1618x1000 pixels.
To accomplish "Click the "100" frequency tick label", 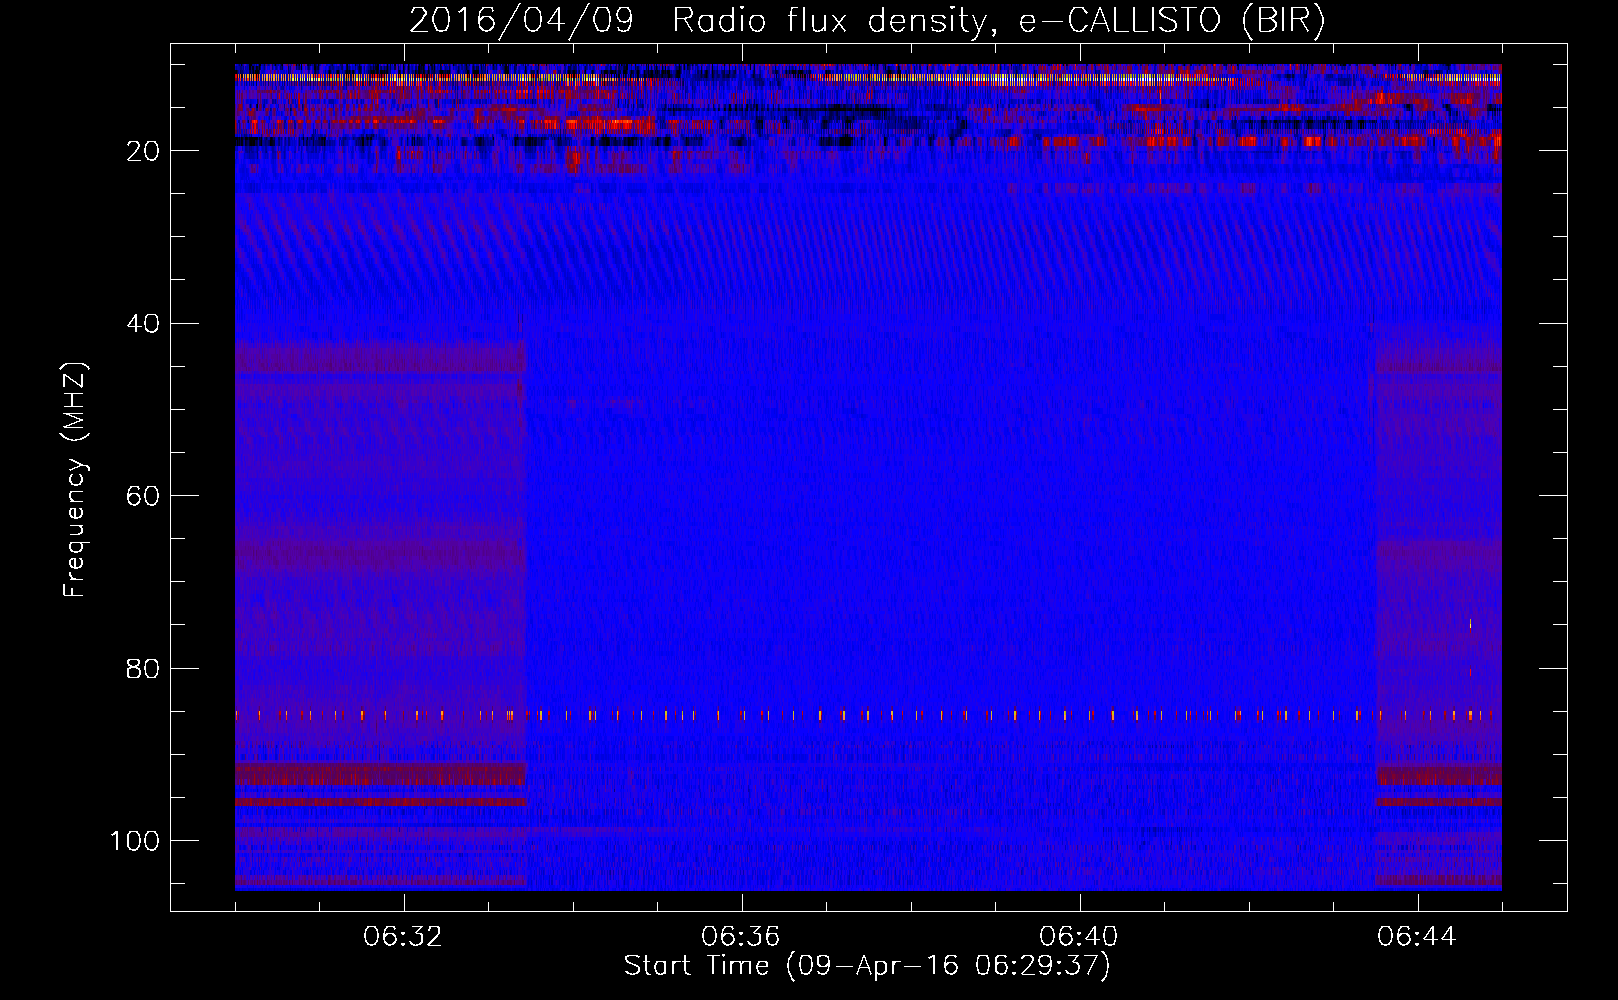I will click(135, 841).
